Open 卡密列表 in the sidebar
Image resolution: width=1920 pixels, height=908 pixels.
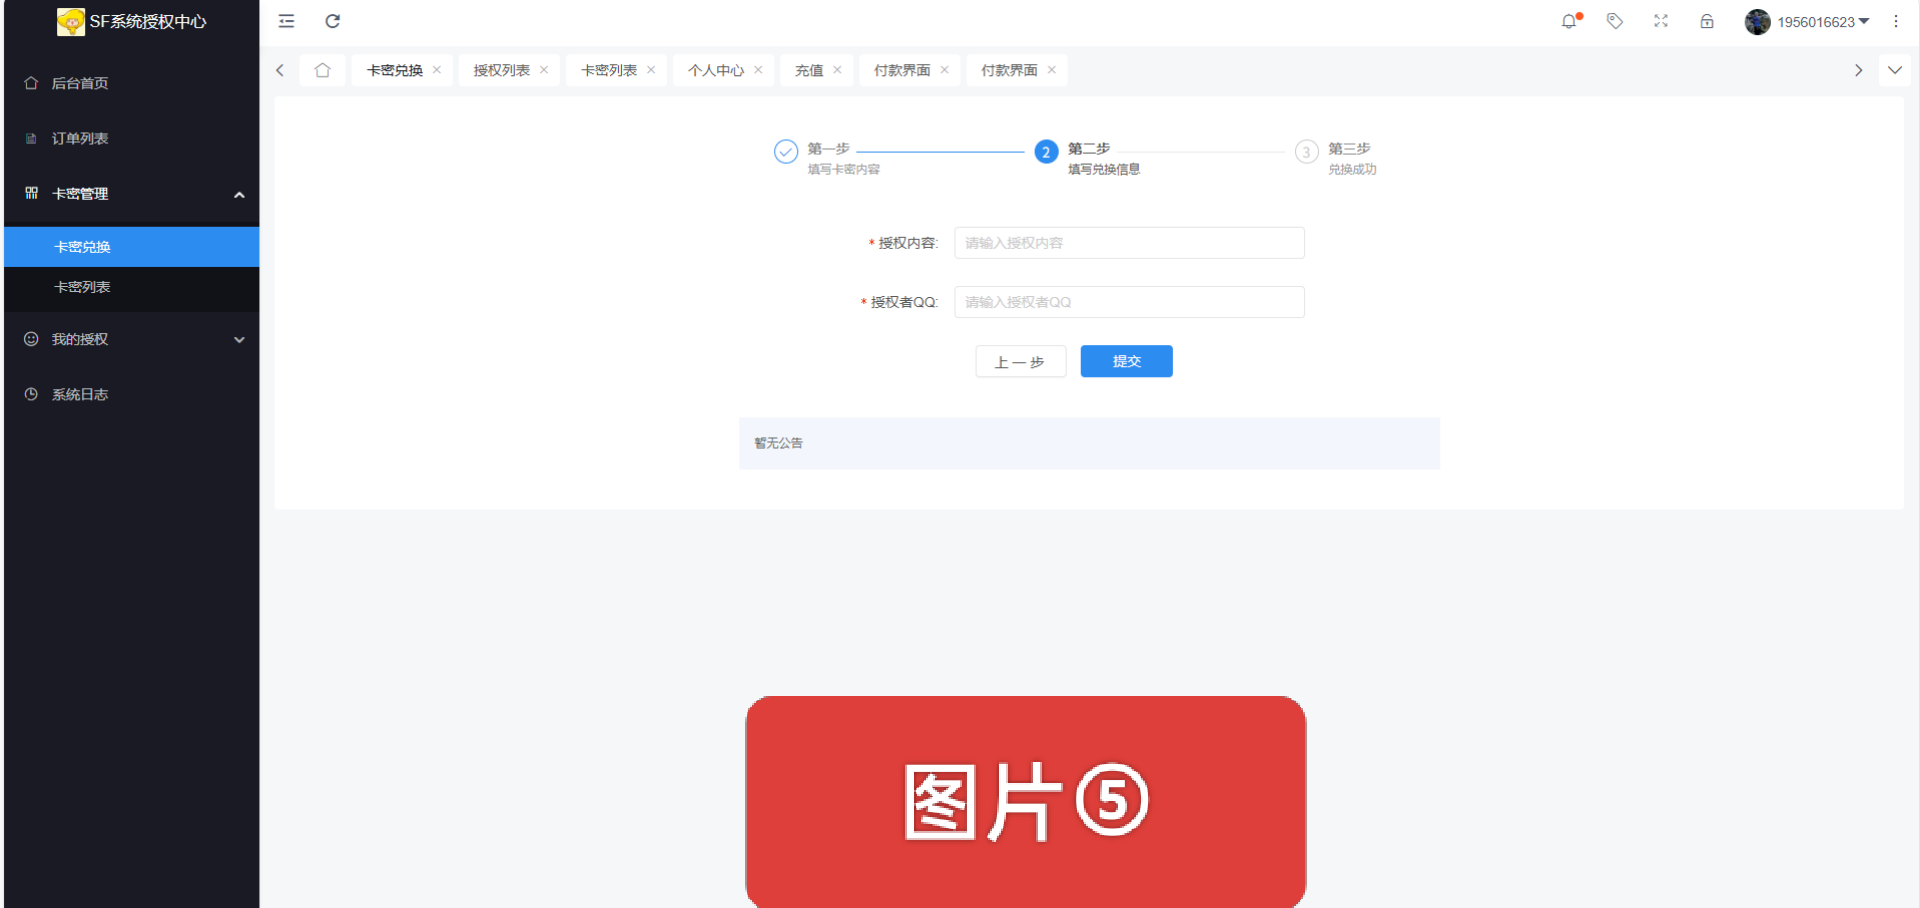click(82, 287)
